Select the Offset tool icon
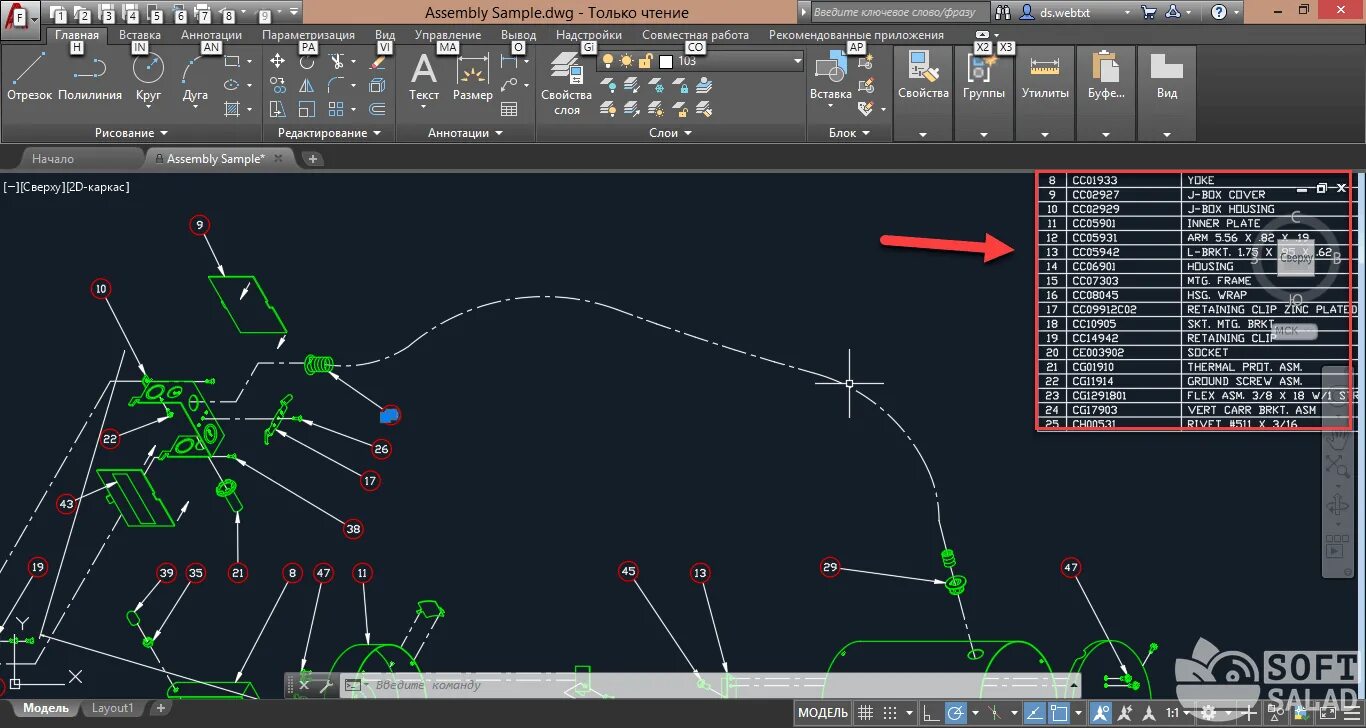Image resolution: width=1366 pixels, height=728 pixels. [x=377, y=109]
